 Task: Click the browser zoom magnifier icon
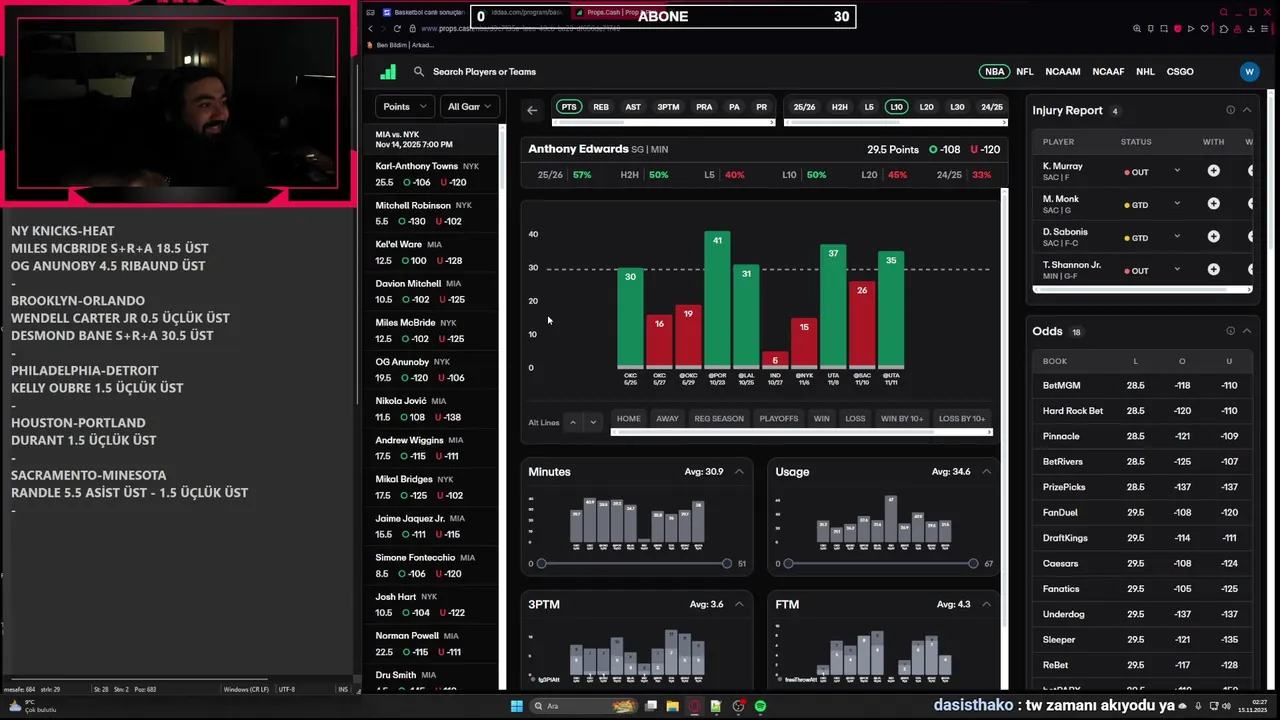(x=1137, y=29)
